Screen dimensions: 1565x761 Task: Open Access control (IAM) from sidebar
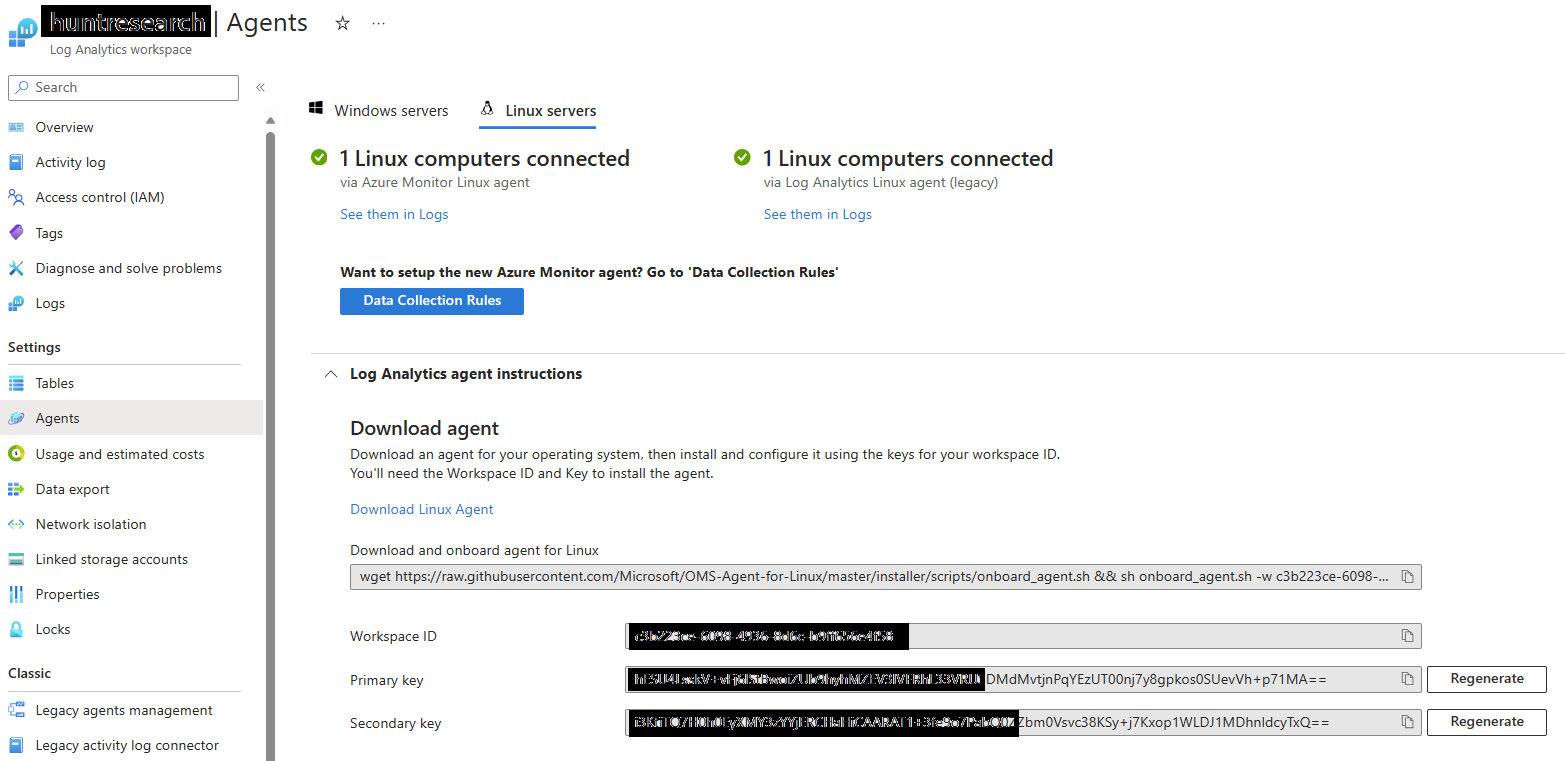click(100, 197)
